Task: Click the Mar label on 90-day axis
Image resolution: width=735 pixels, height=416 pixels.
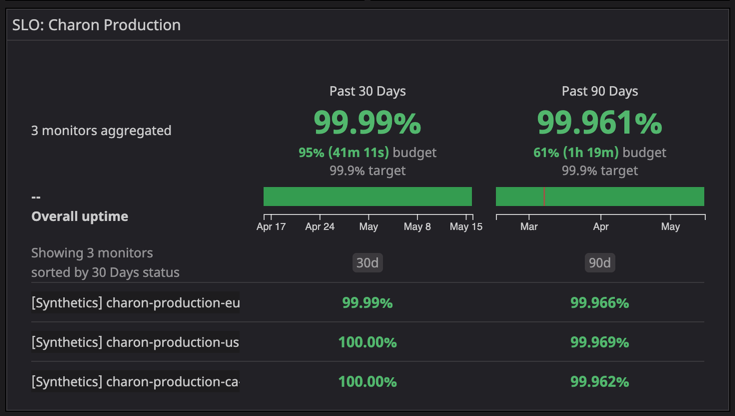Action: click(x=529, y=227)
